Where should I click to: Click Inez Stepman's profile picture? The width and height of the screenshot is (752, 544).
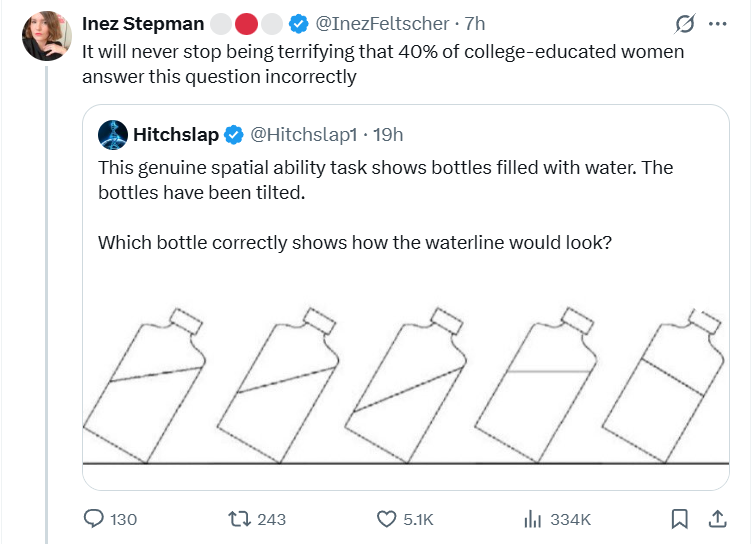[x=47, y=37]
